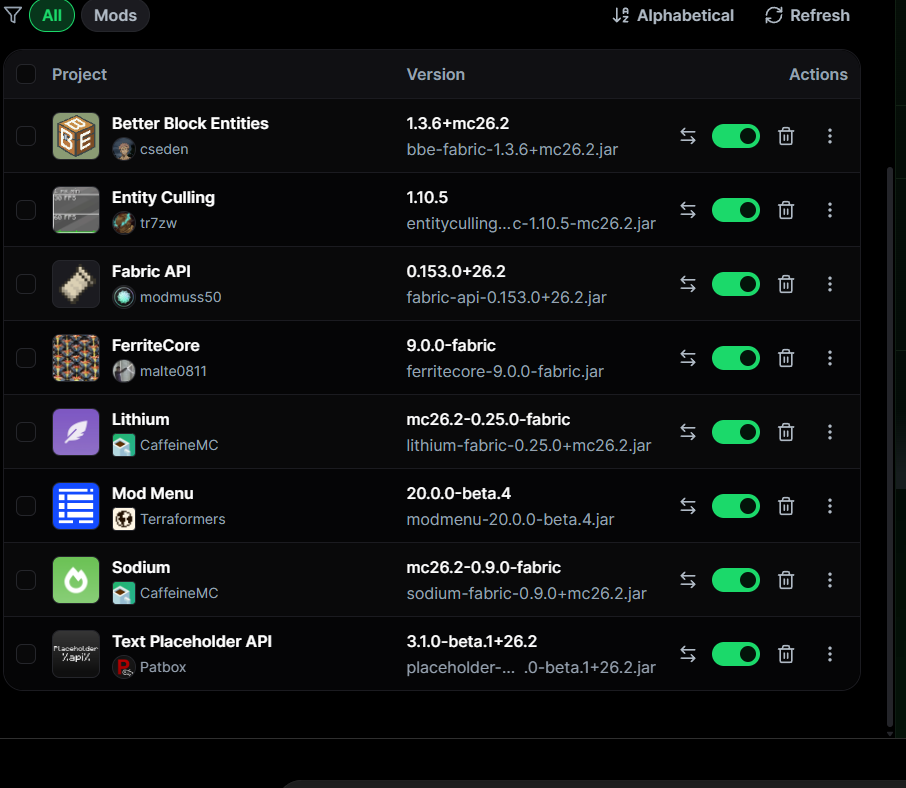Image resolution: width=906 pixels, height=788 pixels.
Task: Check the Sodium row checkbox
Action: click(26, 579)
